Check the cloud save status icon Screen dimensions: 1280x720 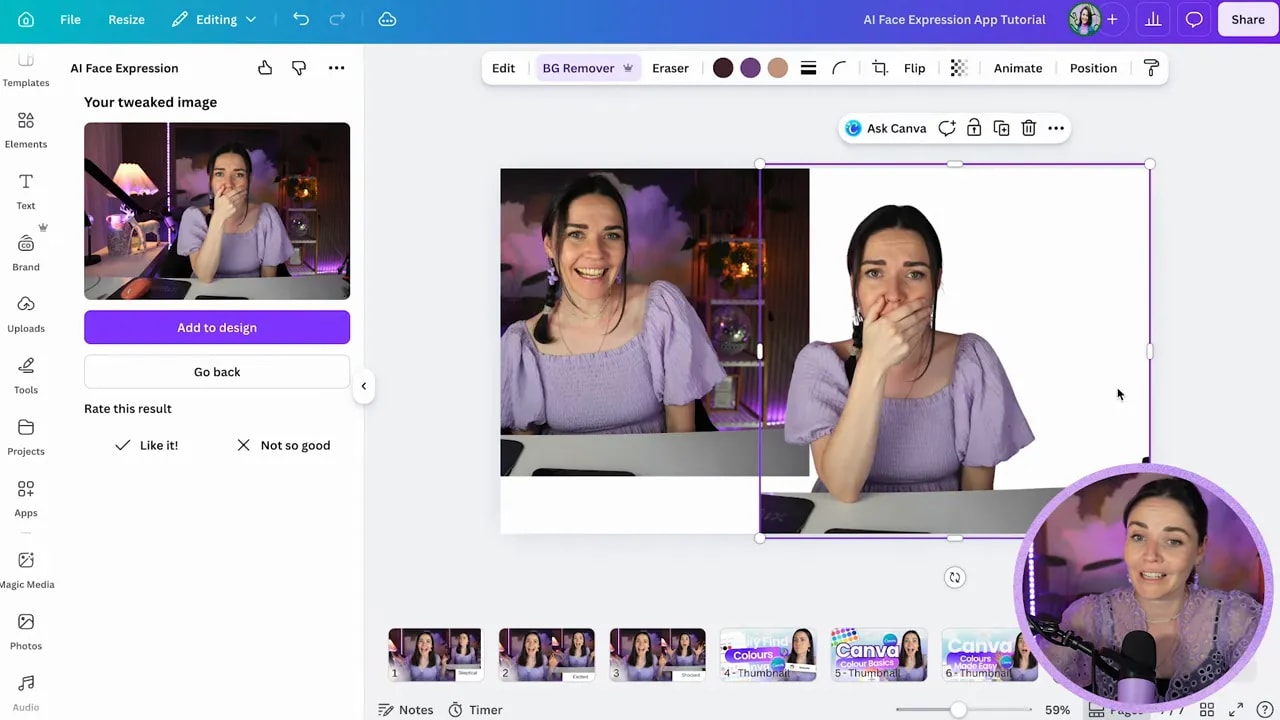(x=387, y=19)
